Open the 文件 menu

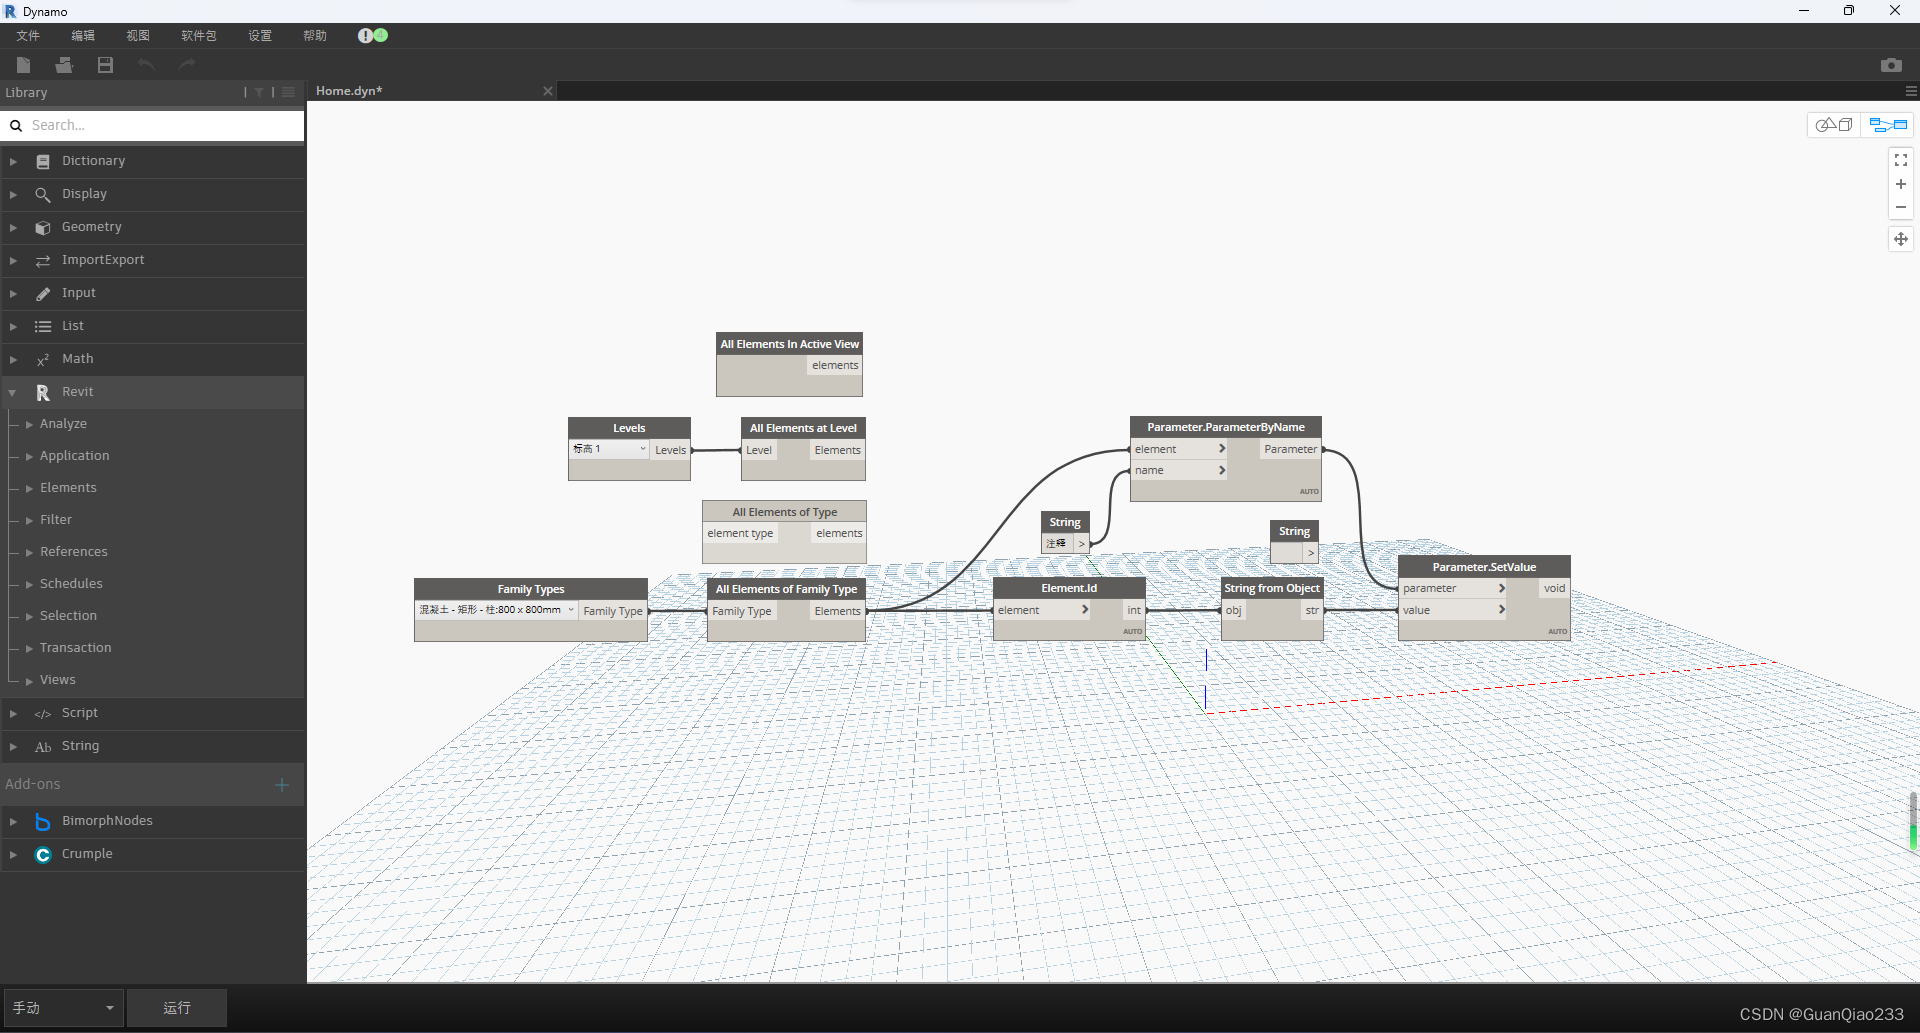click(x=27, y=35)
